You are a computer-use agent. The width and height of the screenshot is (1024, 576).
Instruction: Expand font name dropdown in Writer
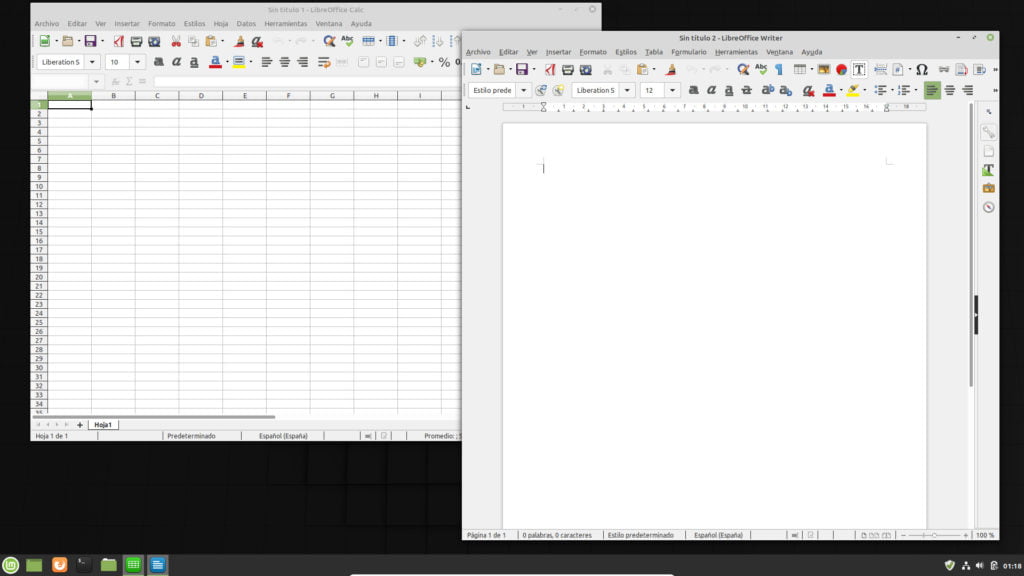[627, 91]
